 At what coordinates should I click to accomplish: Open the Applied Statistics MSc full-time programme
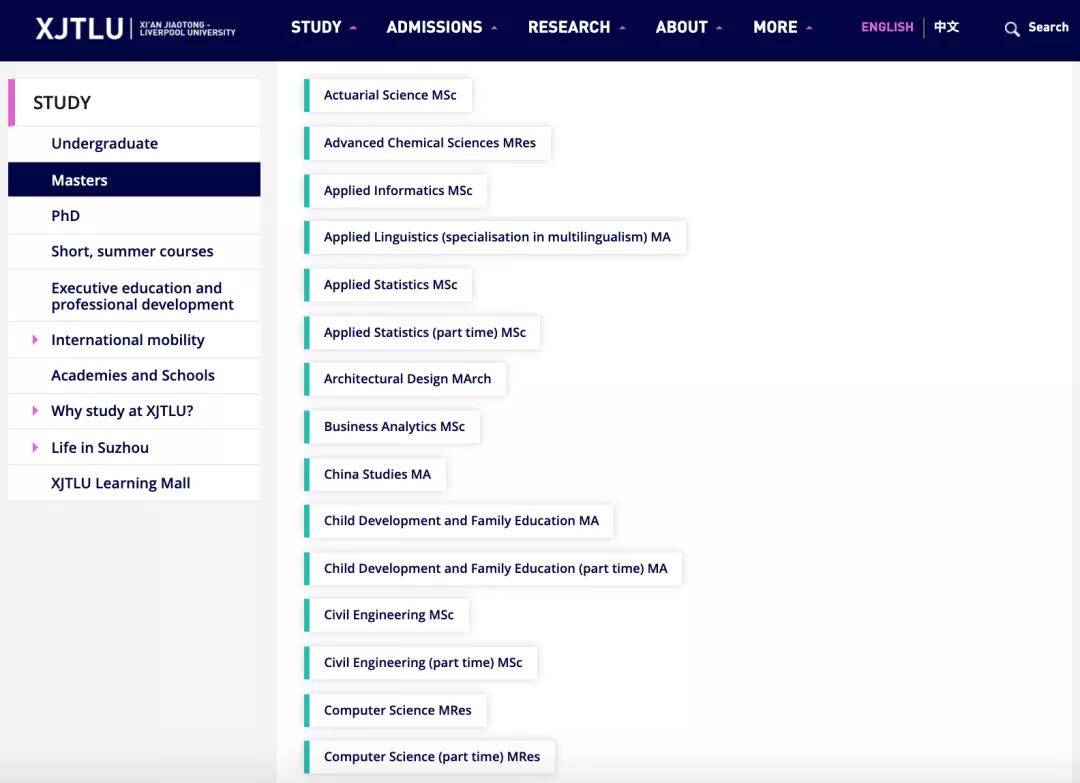coord(388,284)
